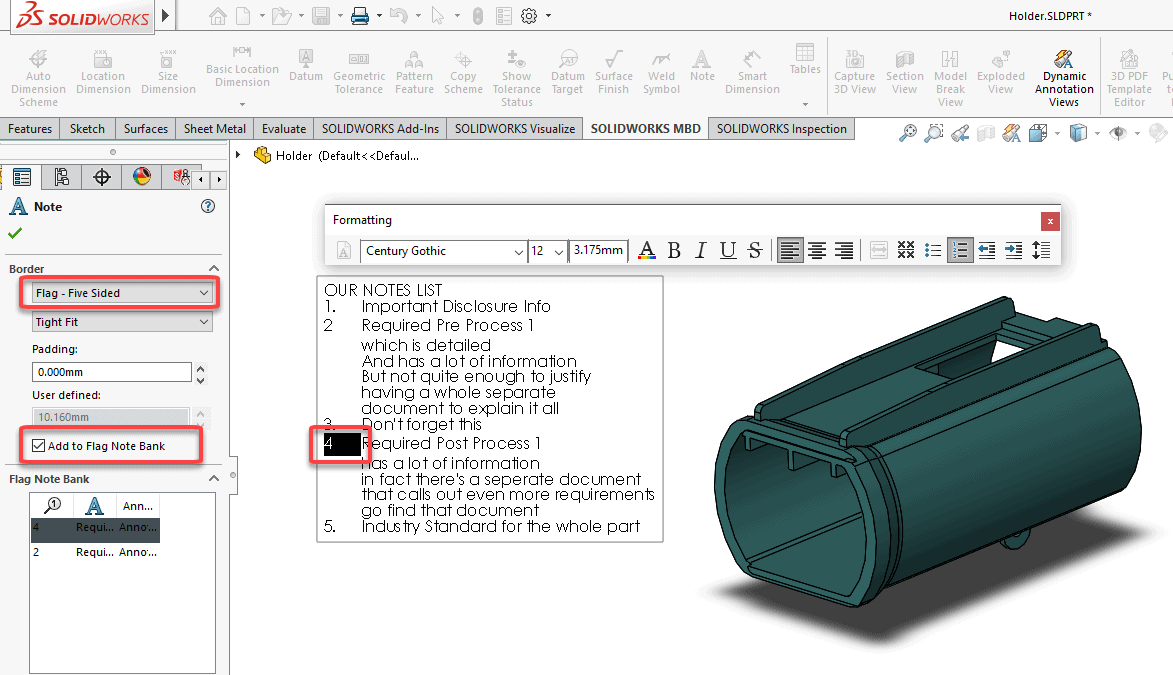Open Note help question mark
The image size is (1173, 675).
click(208, 207)
